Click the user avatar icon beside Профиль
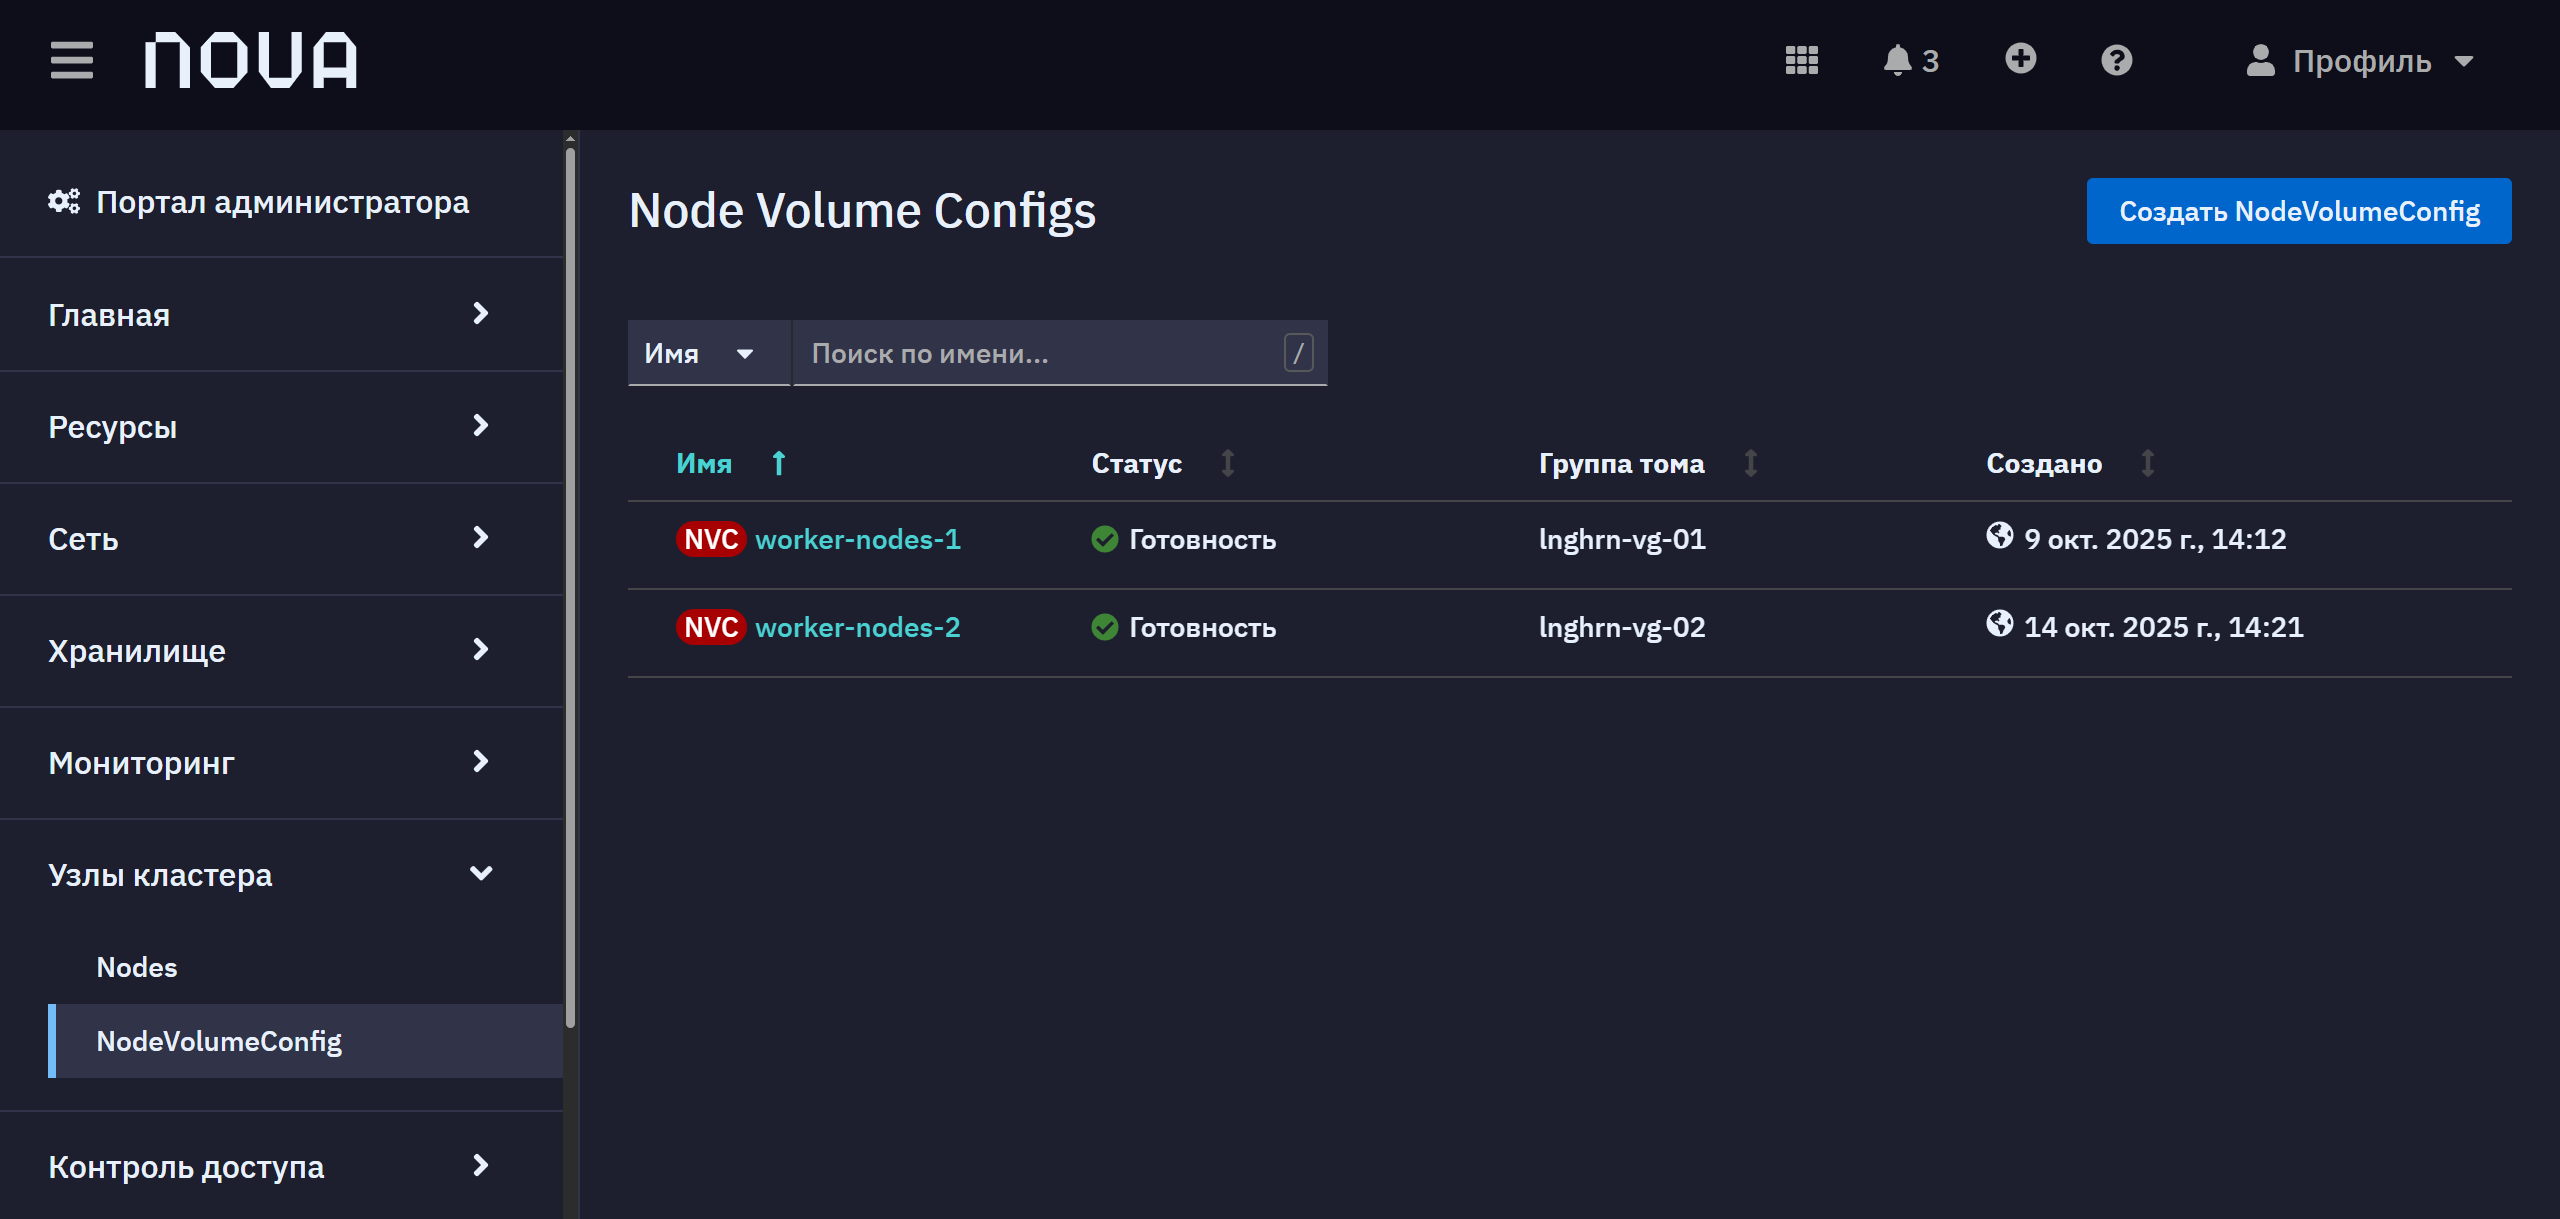2560x1219 pixels. pos(2260,61)
